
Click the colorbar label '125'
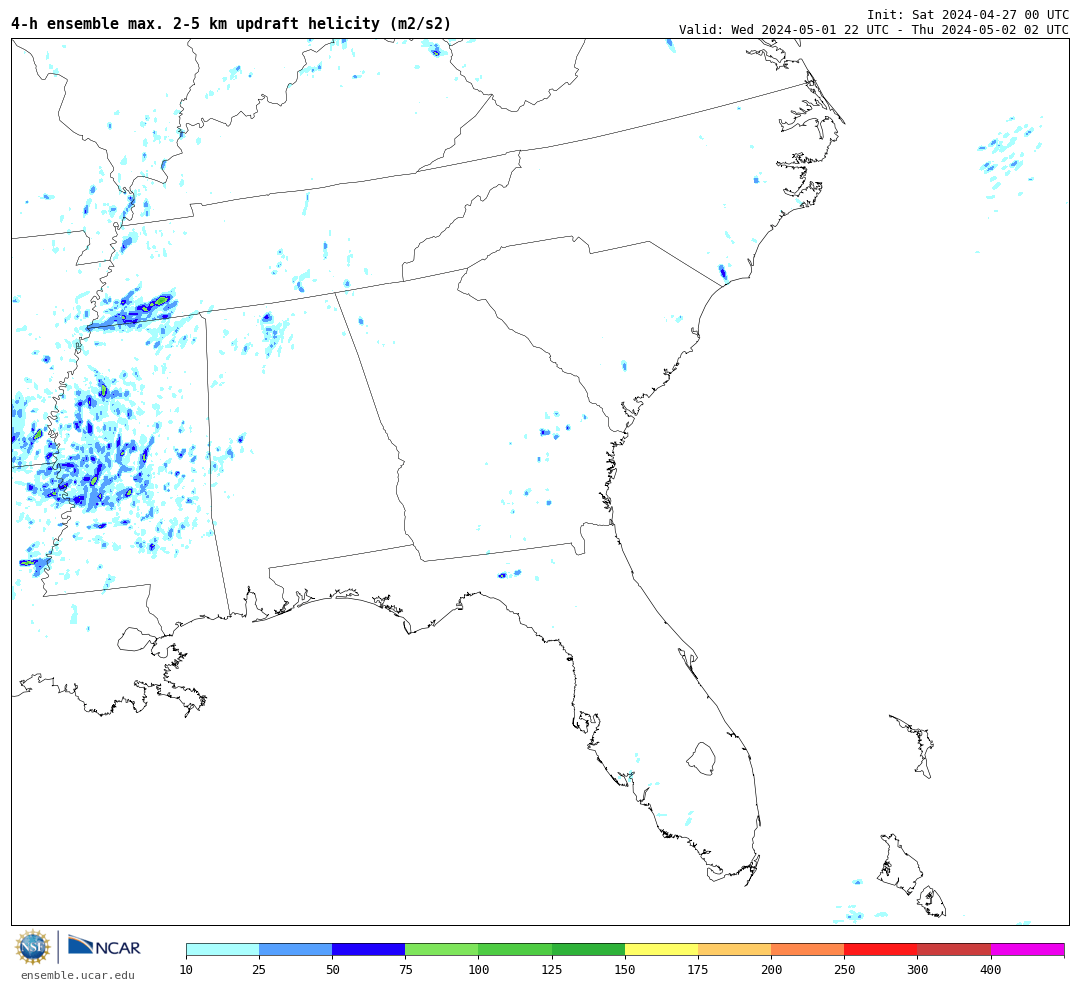pos(552,970)
